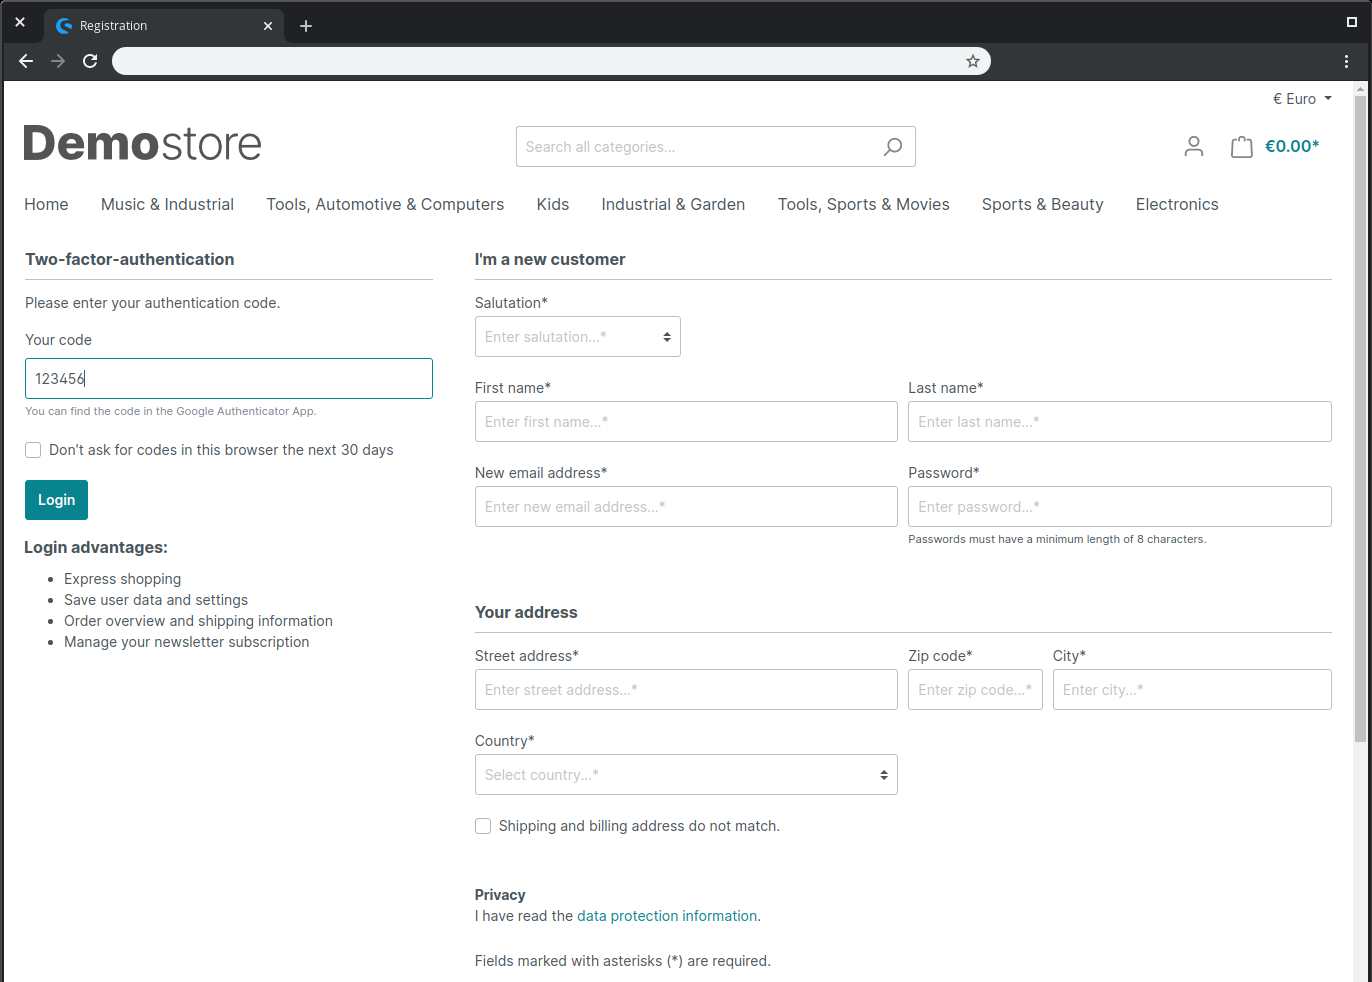Go to Home in navigation

pyautogui.click(x=47, y=204)
